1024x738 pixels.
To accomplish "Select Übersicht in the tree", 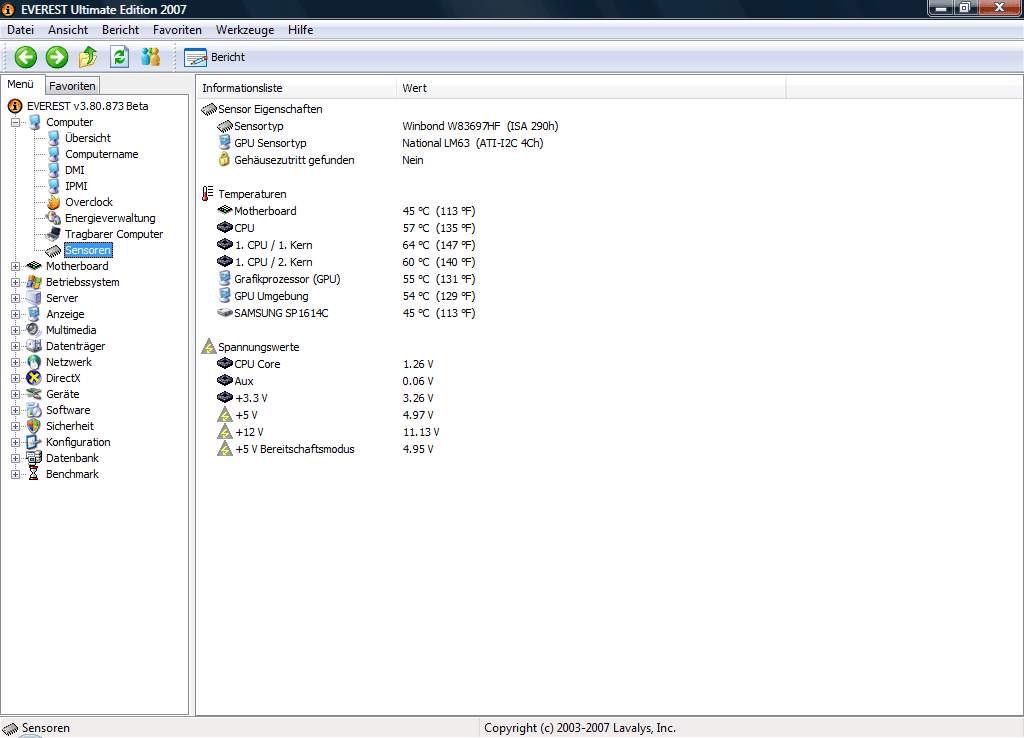I will (88, 138).
